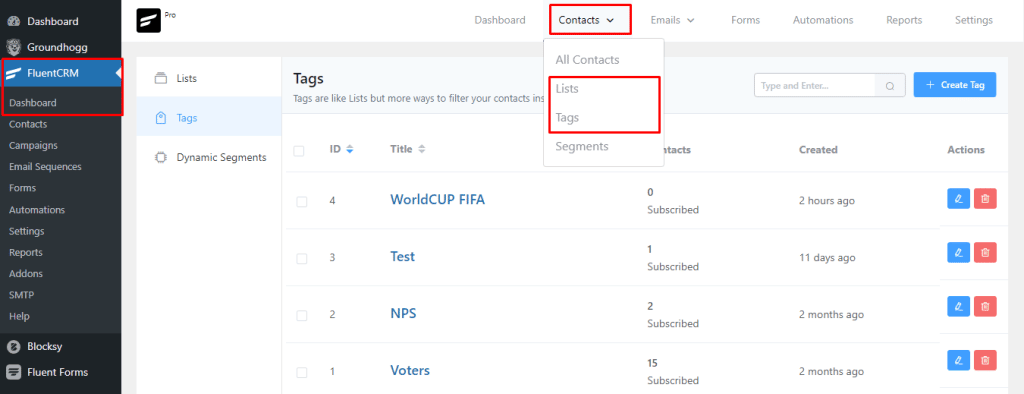Screen dimensions: 1024x394
Task: Click the Type and Enter search field
Action: pyautogui.click(x=815, y=86)
